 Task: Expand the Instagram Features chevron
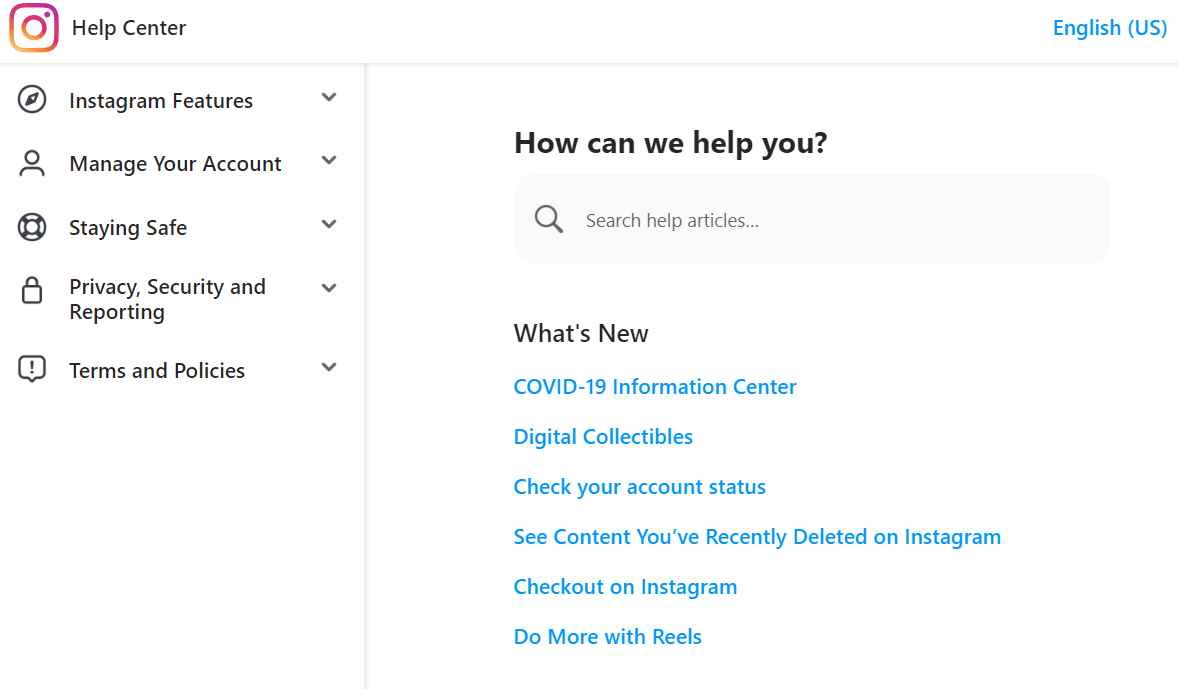click(328, 97)
